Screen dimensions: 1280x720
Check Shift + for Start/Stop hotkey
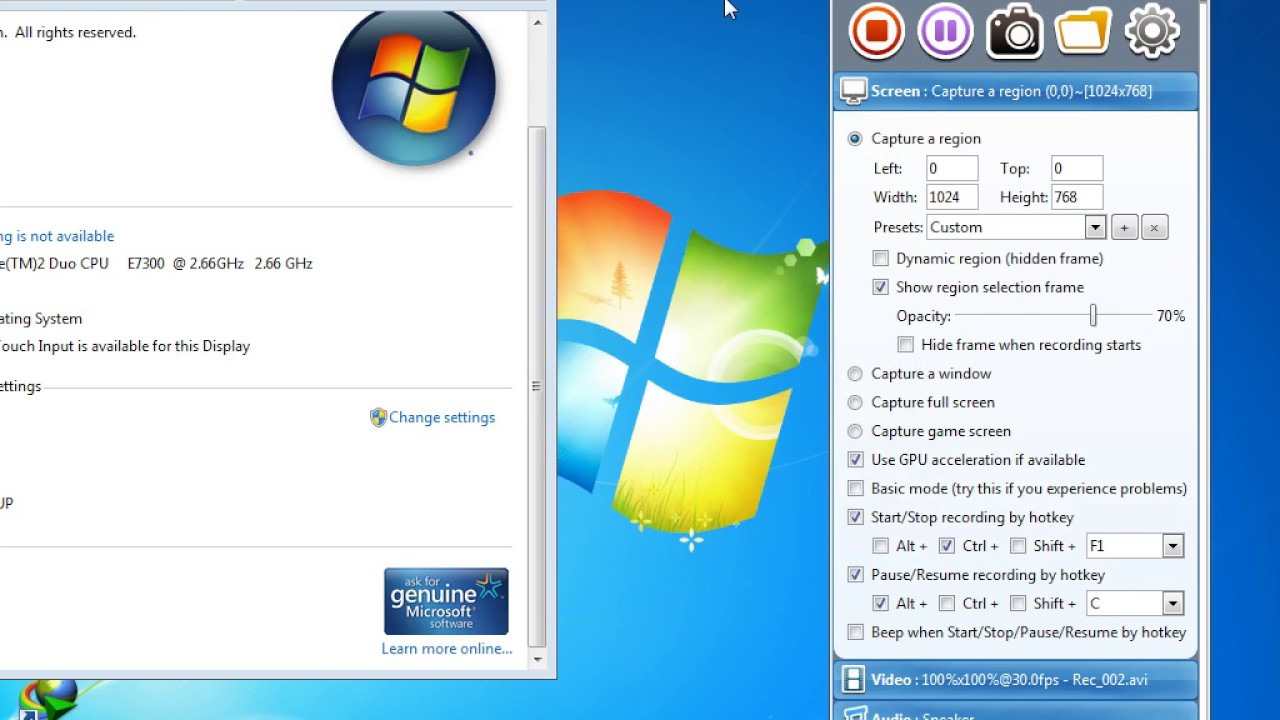click(x=1018, y=546)
